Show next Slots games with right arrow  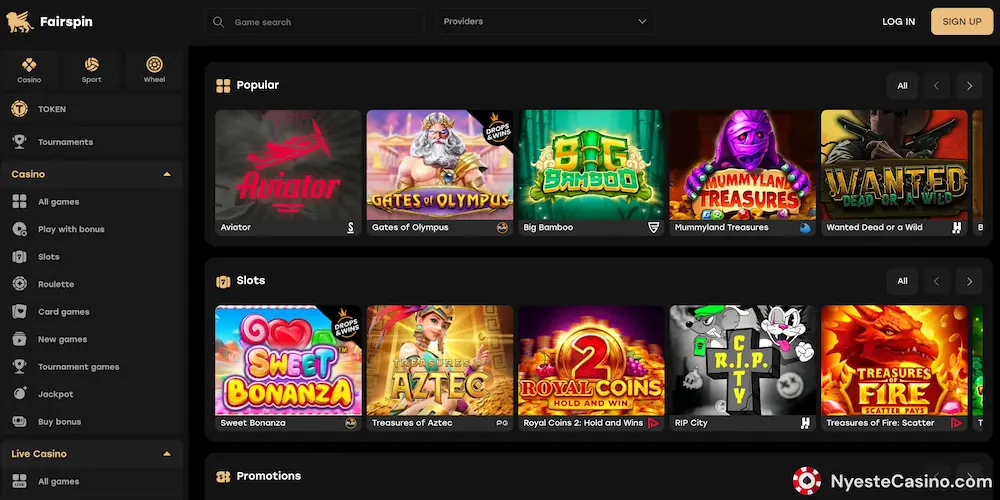(969, 281)
